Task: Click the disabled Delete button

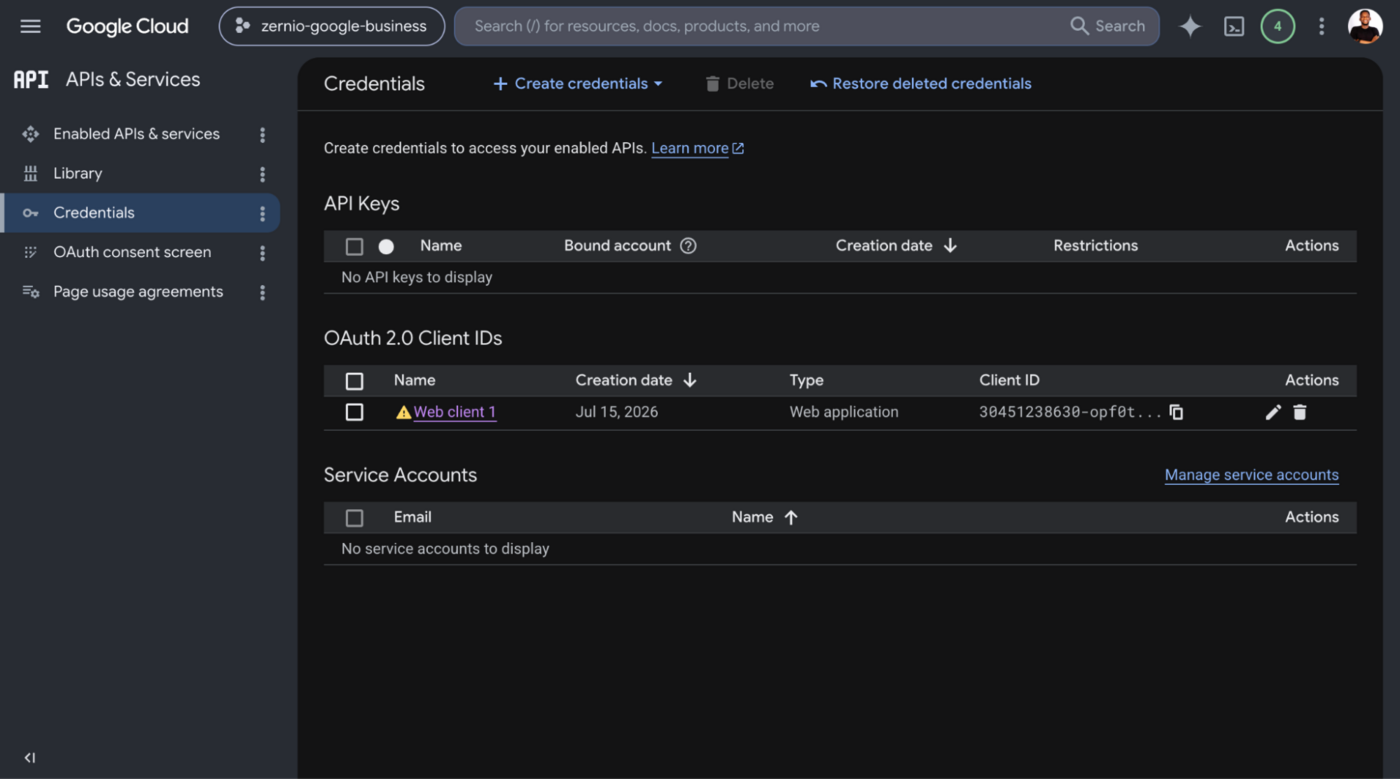Action: tap(739, 84)
